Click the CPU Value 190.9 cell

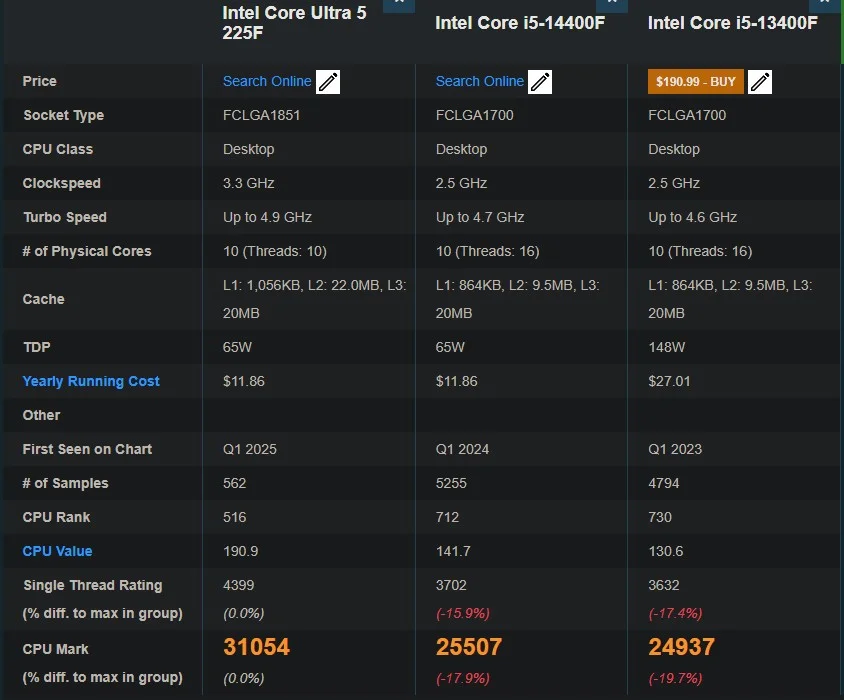[241, 551]
